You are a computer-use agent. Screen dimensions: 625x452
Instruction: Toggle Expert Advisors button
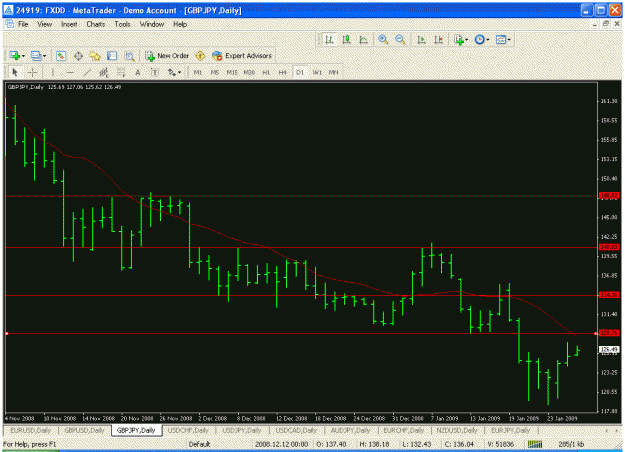point(242,56)
